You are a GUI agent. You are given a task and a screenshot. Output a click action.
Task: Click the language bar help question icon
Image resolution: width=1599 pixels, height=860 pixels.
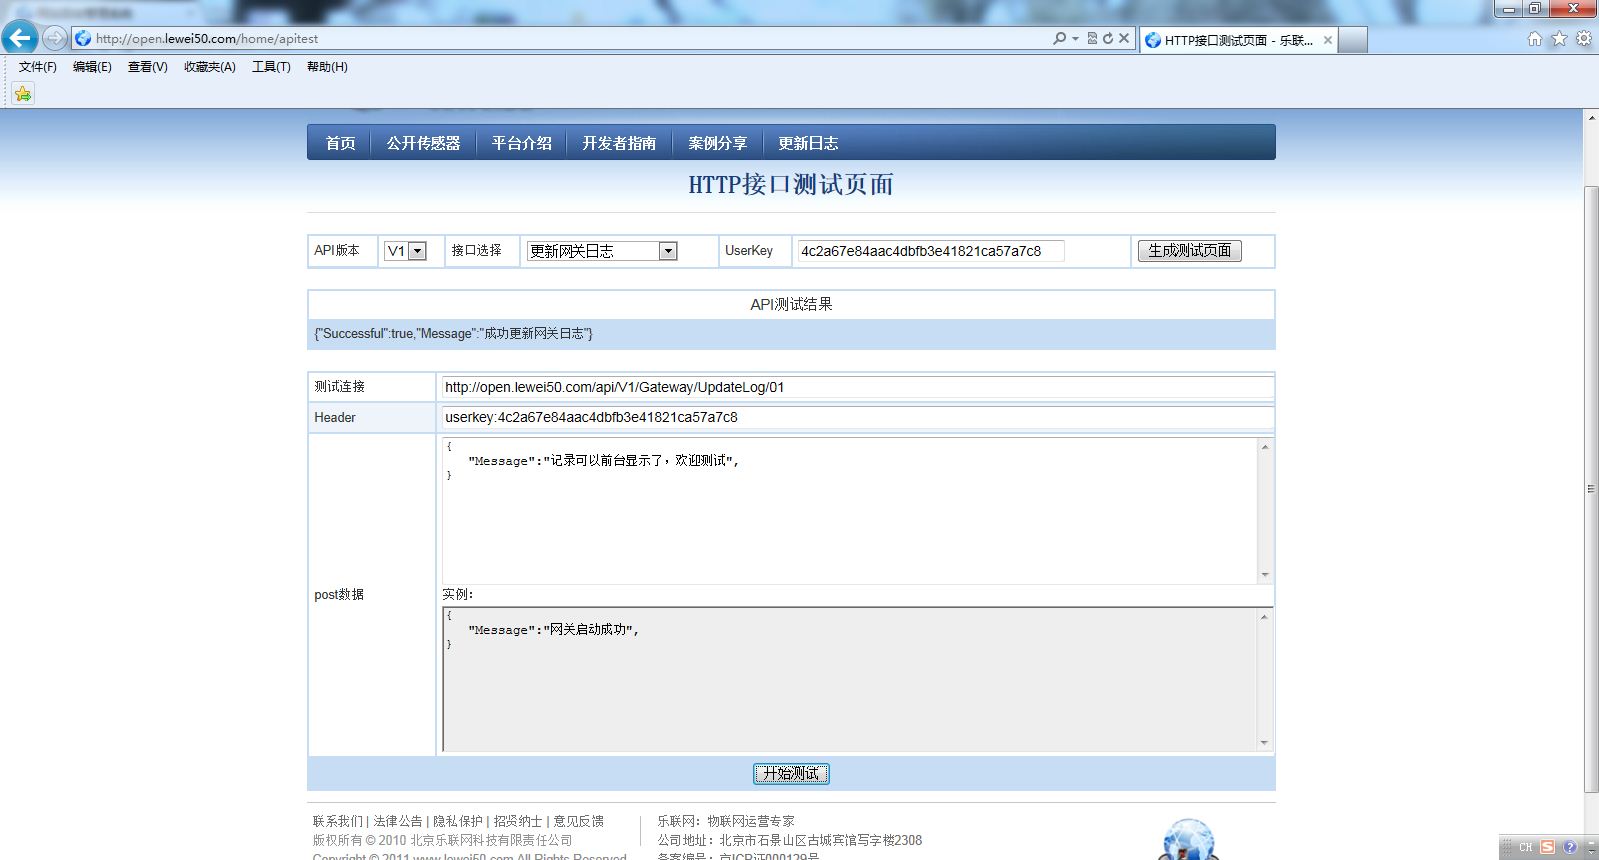[x=1570, y=847]
